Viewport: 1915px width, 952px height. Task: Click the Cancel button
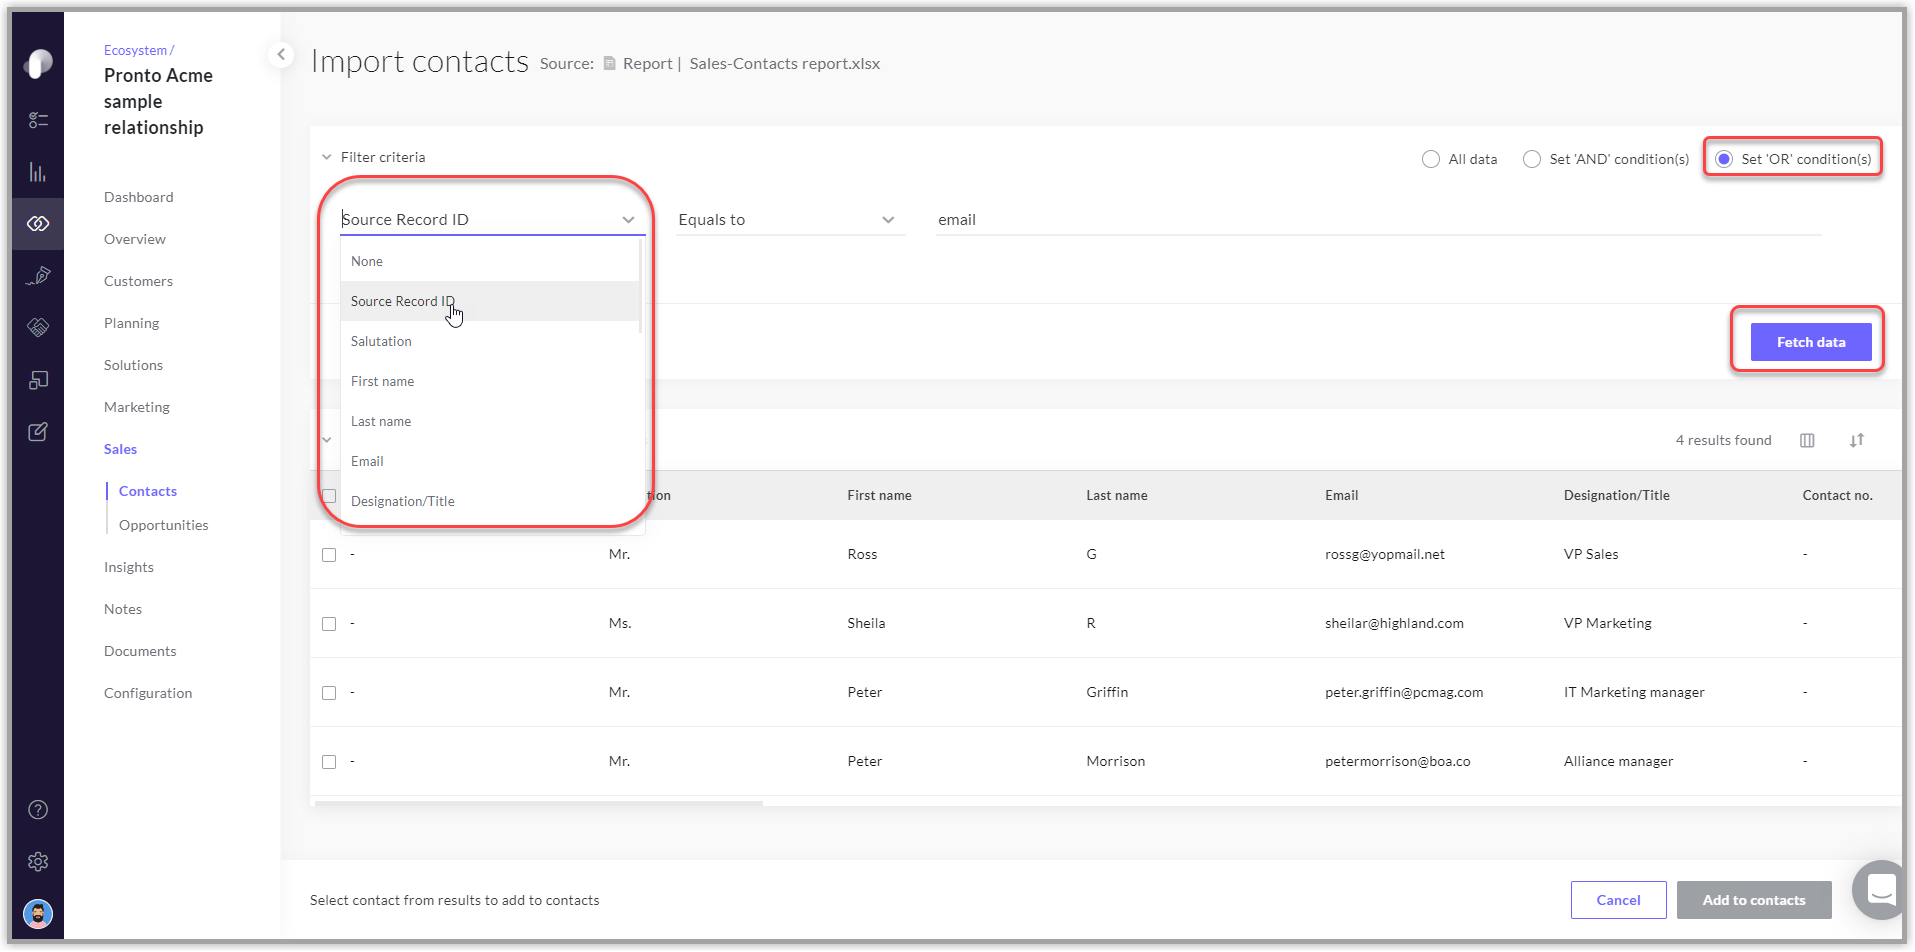(1618, 900)
